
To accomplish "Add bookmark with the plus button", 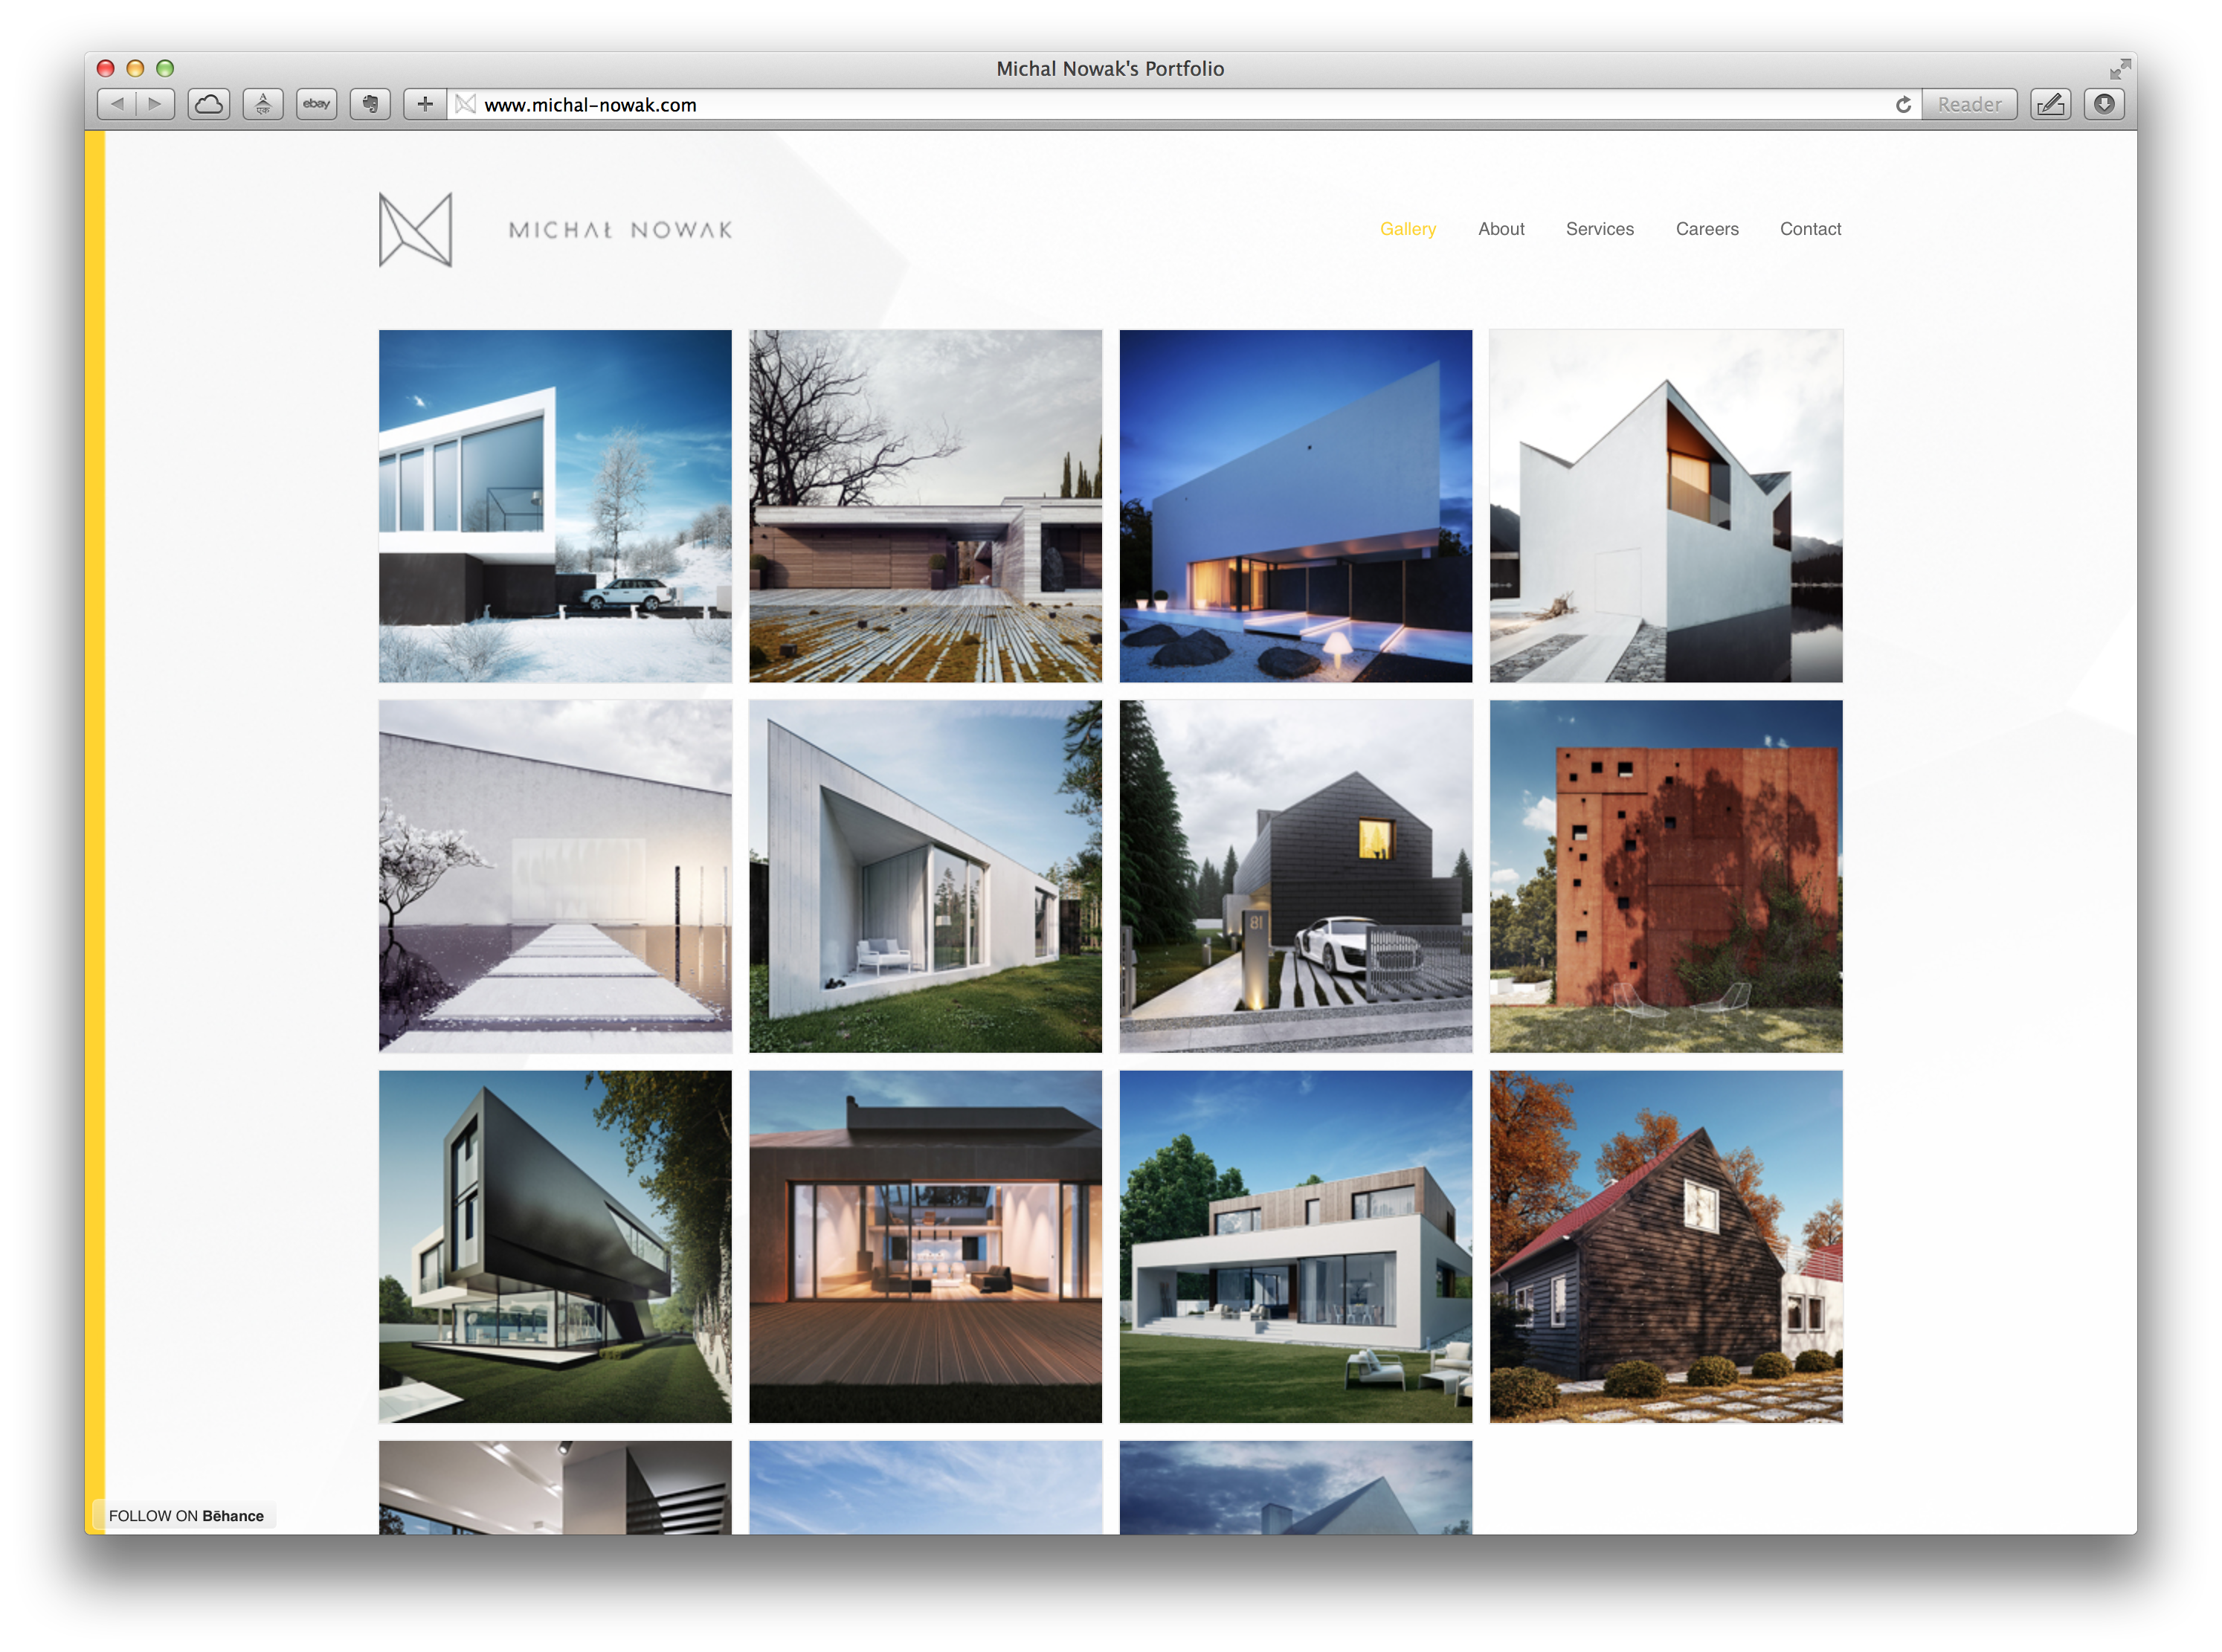I will [x=425, y=104].
